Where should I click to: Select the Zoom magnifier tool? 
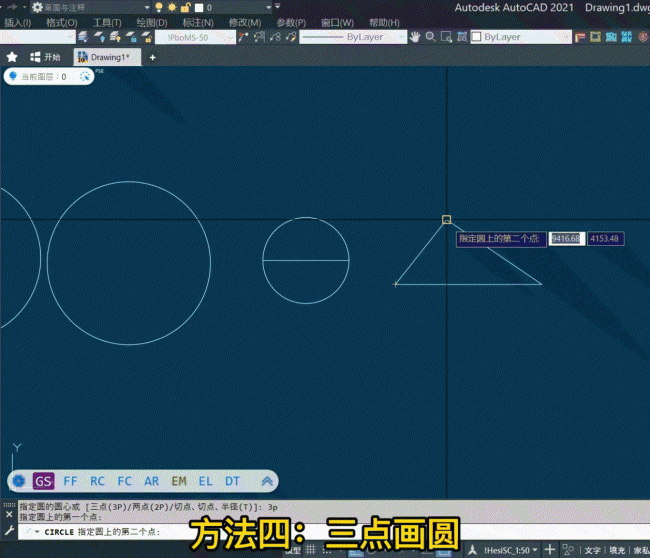[431, 37]
